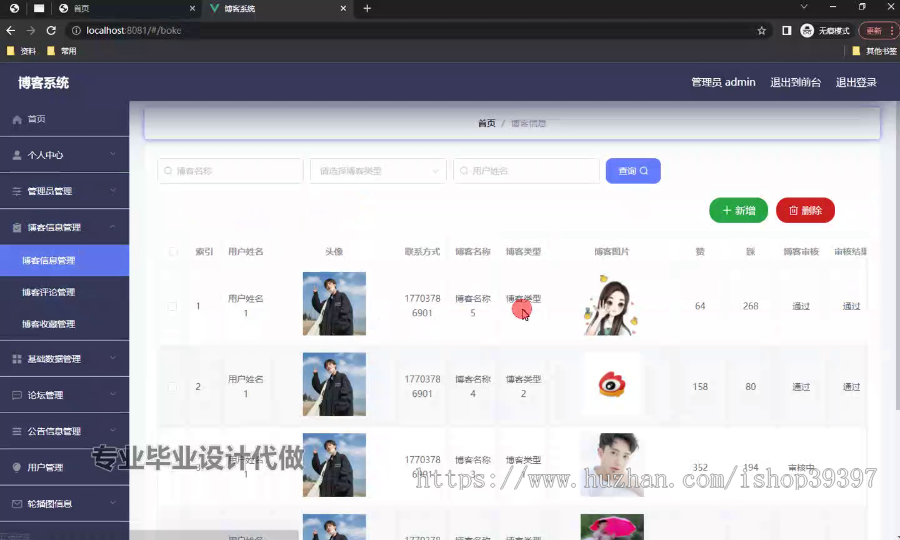This screenshot has height=540, width=900.
Task: Click the address bar URL localhost:8081
Action: 134,30
